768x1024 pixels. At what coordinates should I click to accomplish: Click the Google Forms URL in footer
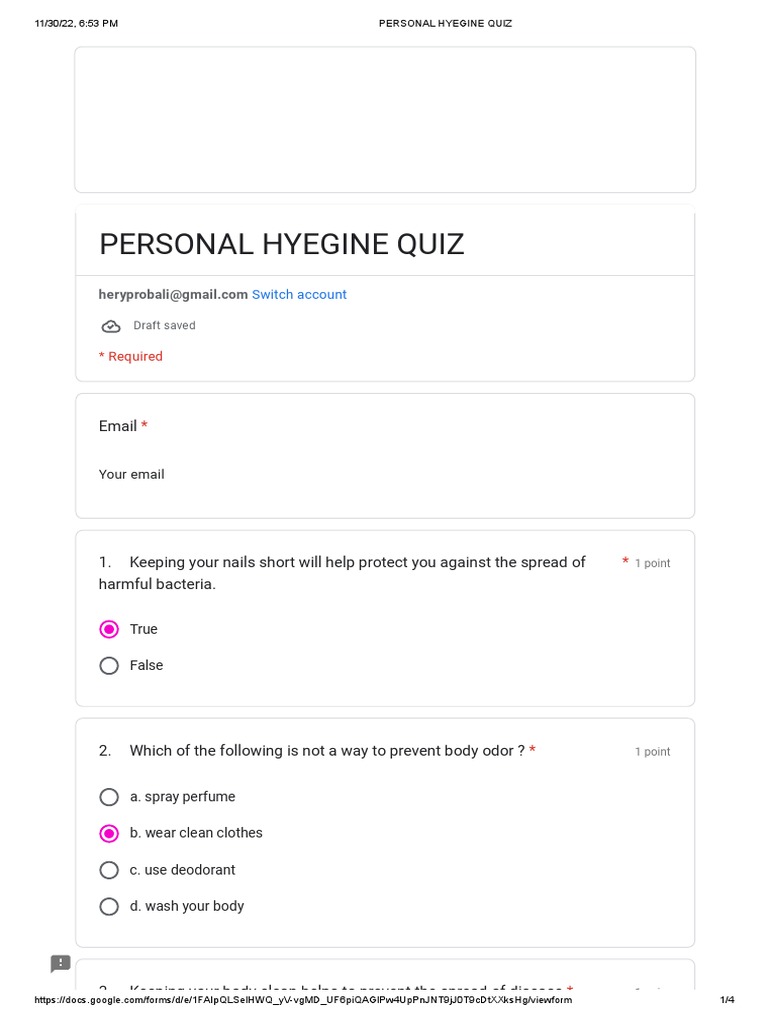[x=303, y=1000]
